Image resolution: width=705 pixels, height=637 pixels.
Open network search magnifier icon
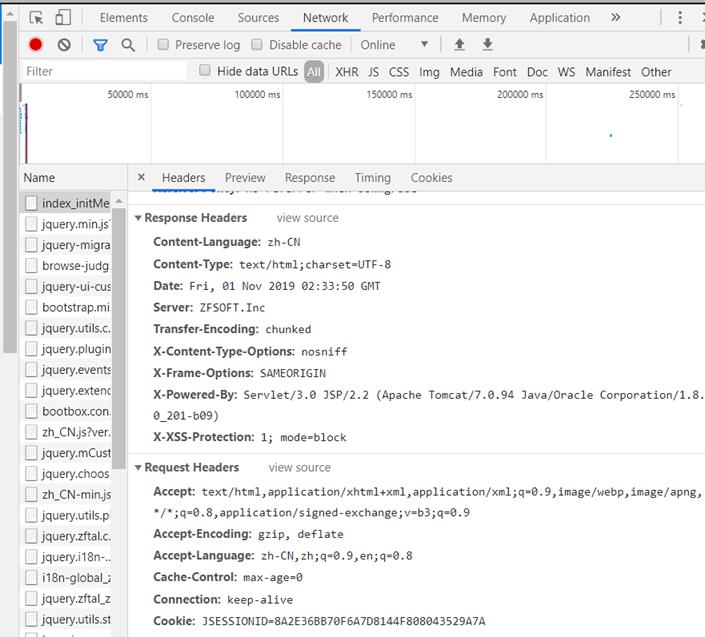coord(128,45)
